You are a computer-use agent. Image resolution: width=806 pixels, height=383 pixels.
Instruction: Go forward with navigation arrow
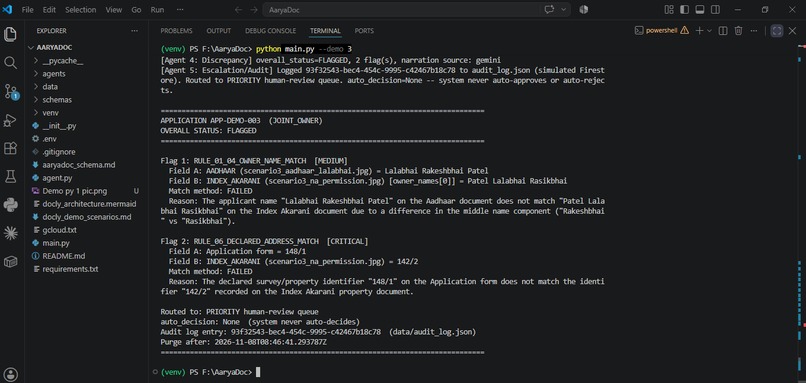pos(254,10)
